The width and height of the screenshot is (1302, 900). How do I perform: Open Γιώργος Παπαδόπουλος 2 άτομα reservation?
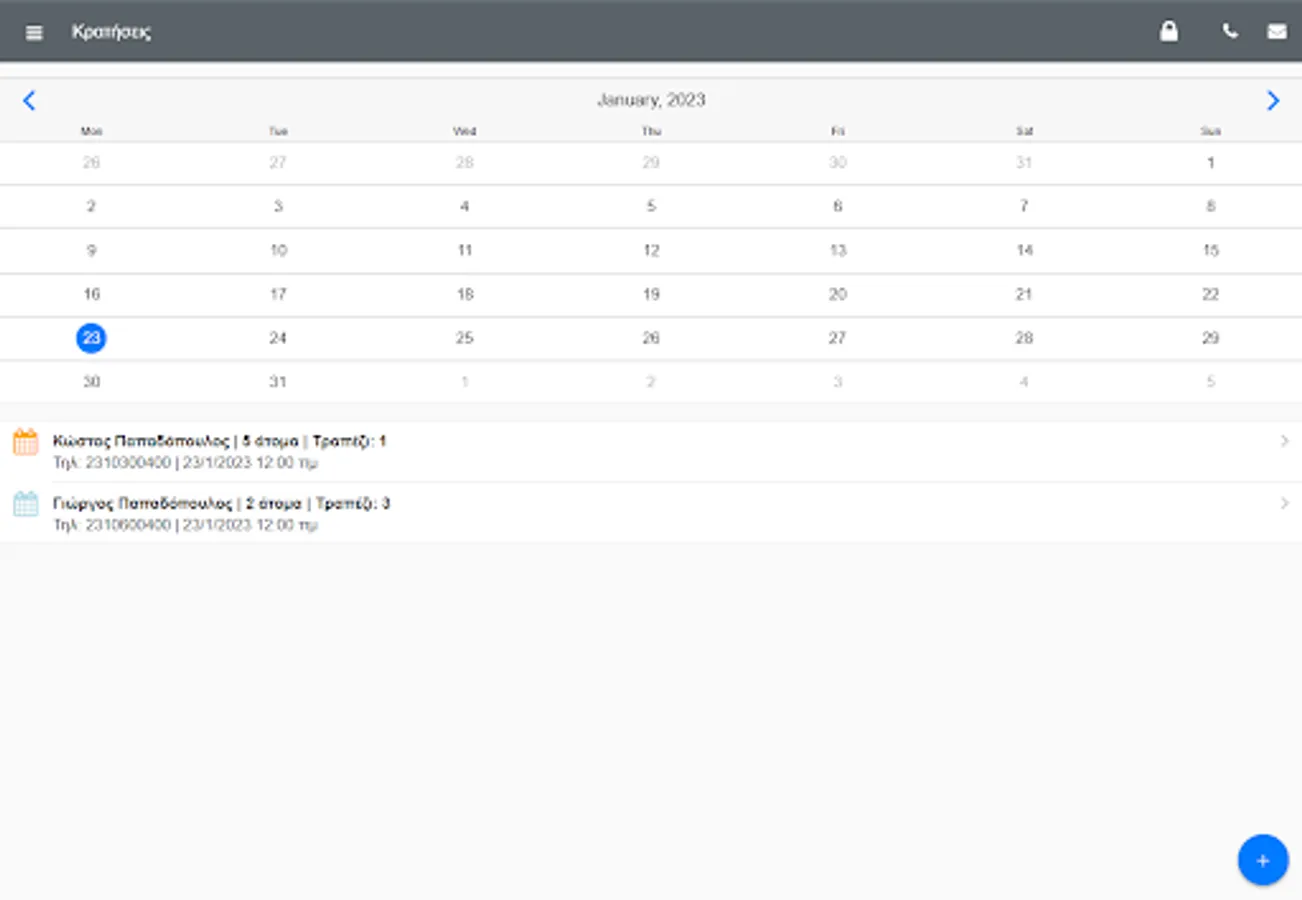click(x=651, y=513)
